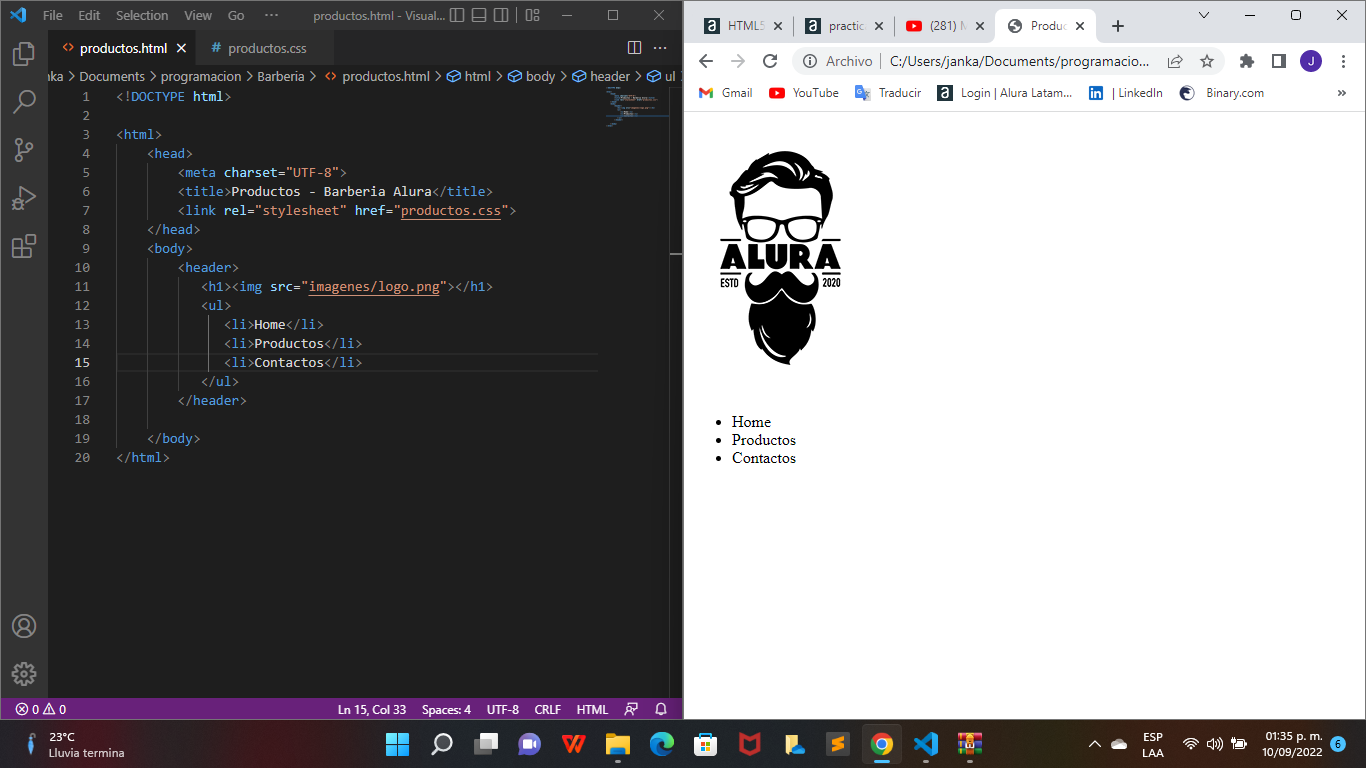Open the View menu
The height and width of the screenshot is (768, 1366).
pyautogui.click(x=198, y=15)
